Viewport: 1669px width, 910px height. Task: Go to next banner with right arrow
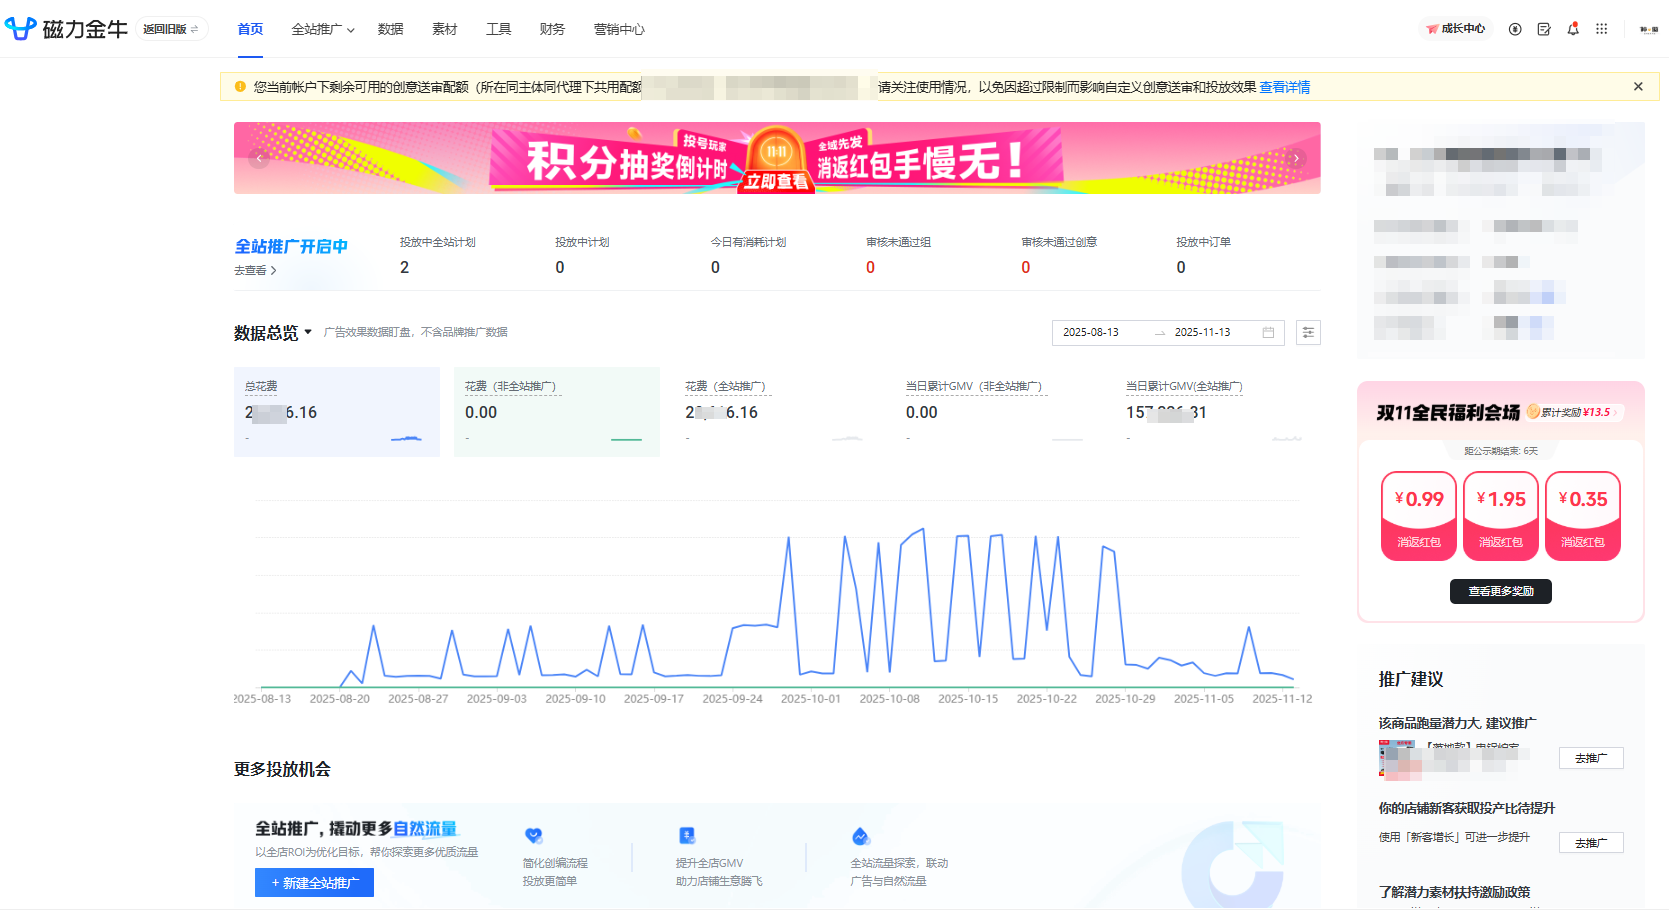[1296, 158]
